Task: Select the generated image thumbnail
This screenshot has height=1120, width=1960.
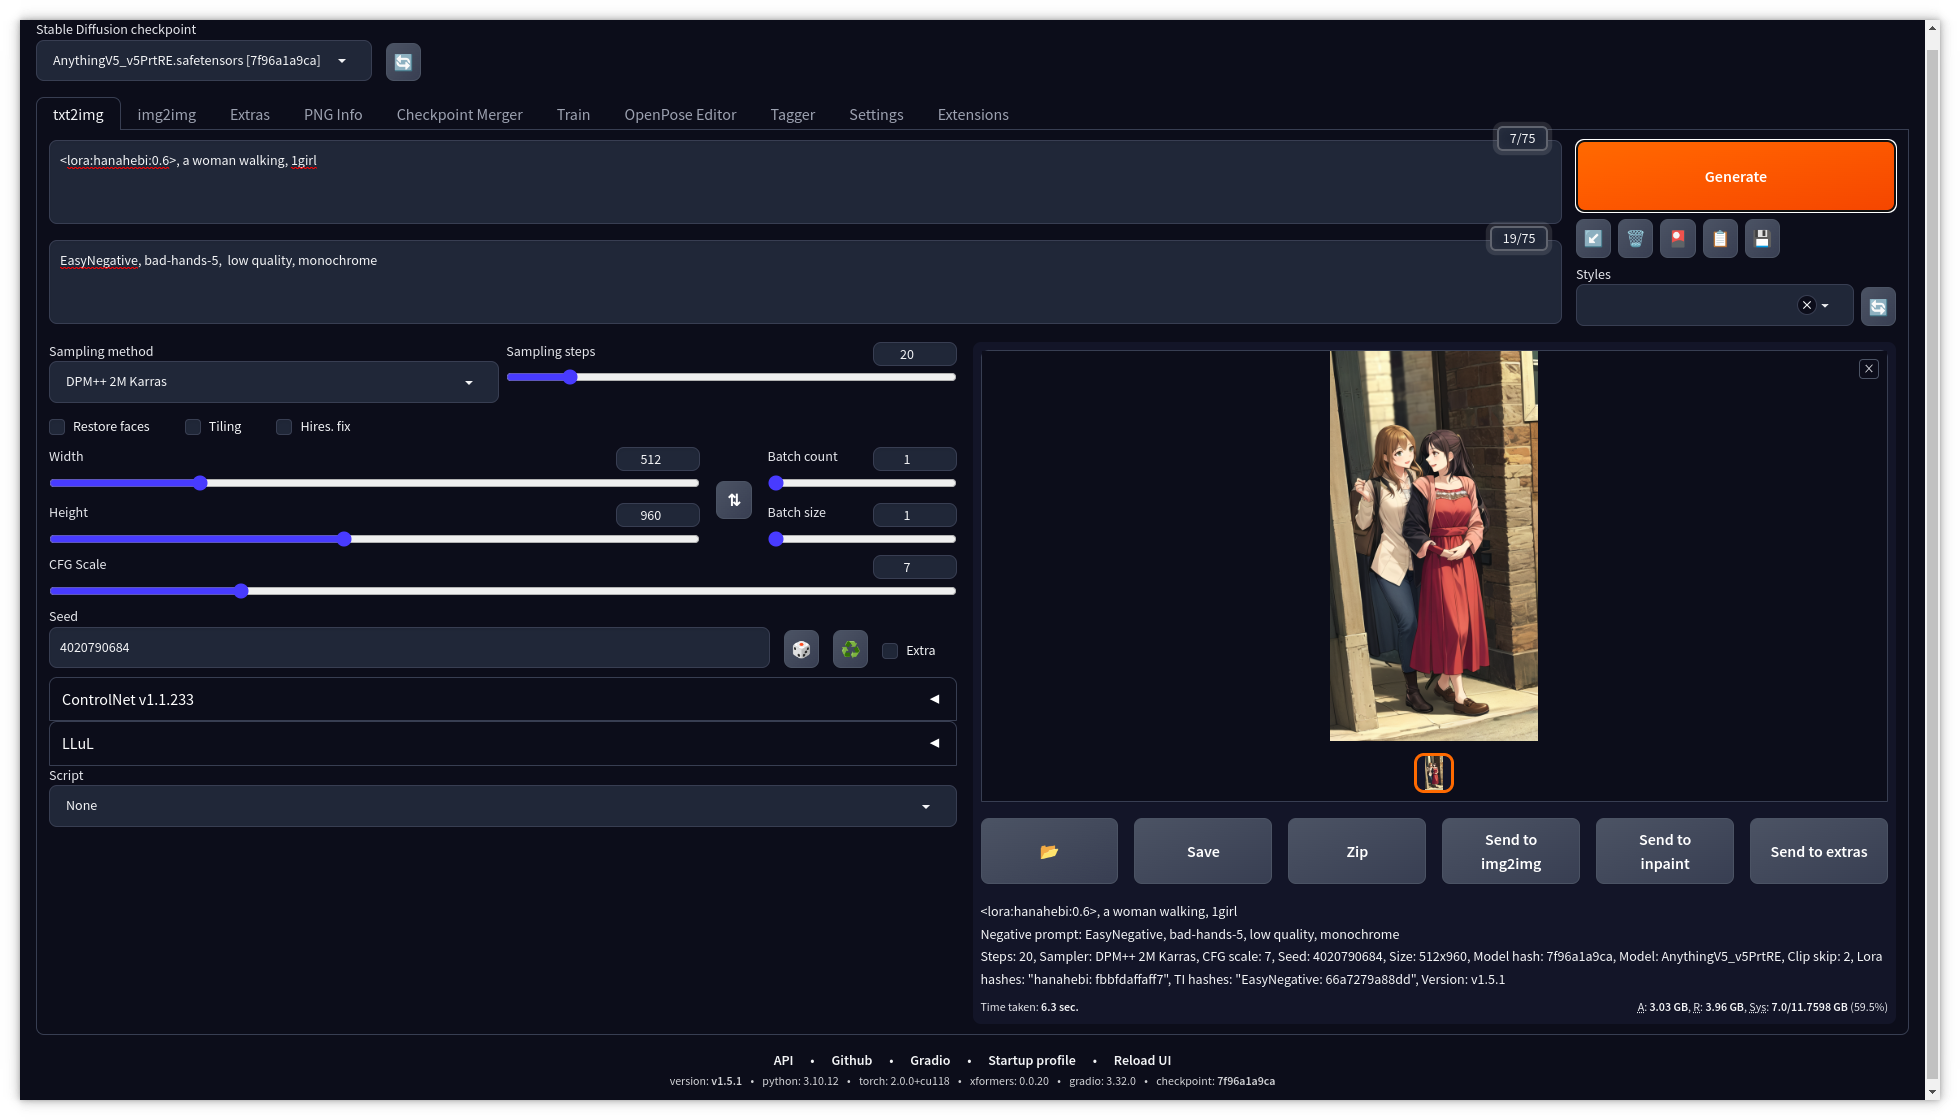Action: [1433, 773]
